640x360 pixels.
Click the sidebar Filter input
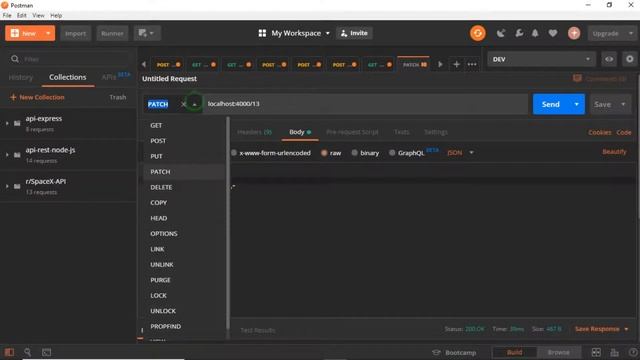pyautogui.click(x=69, y=59)
